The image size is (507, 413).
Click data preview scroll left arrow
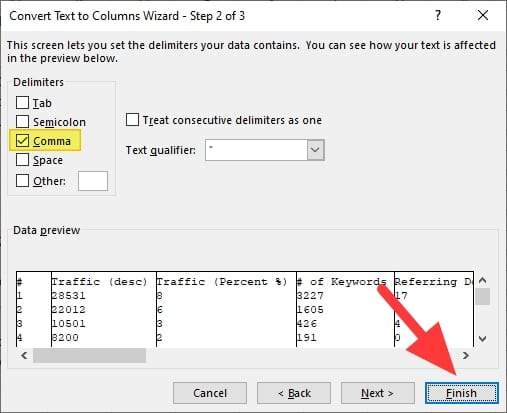(24, 355)
